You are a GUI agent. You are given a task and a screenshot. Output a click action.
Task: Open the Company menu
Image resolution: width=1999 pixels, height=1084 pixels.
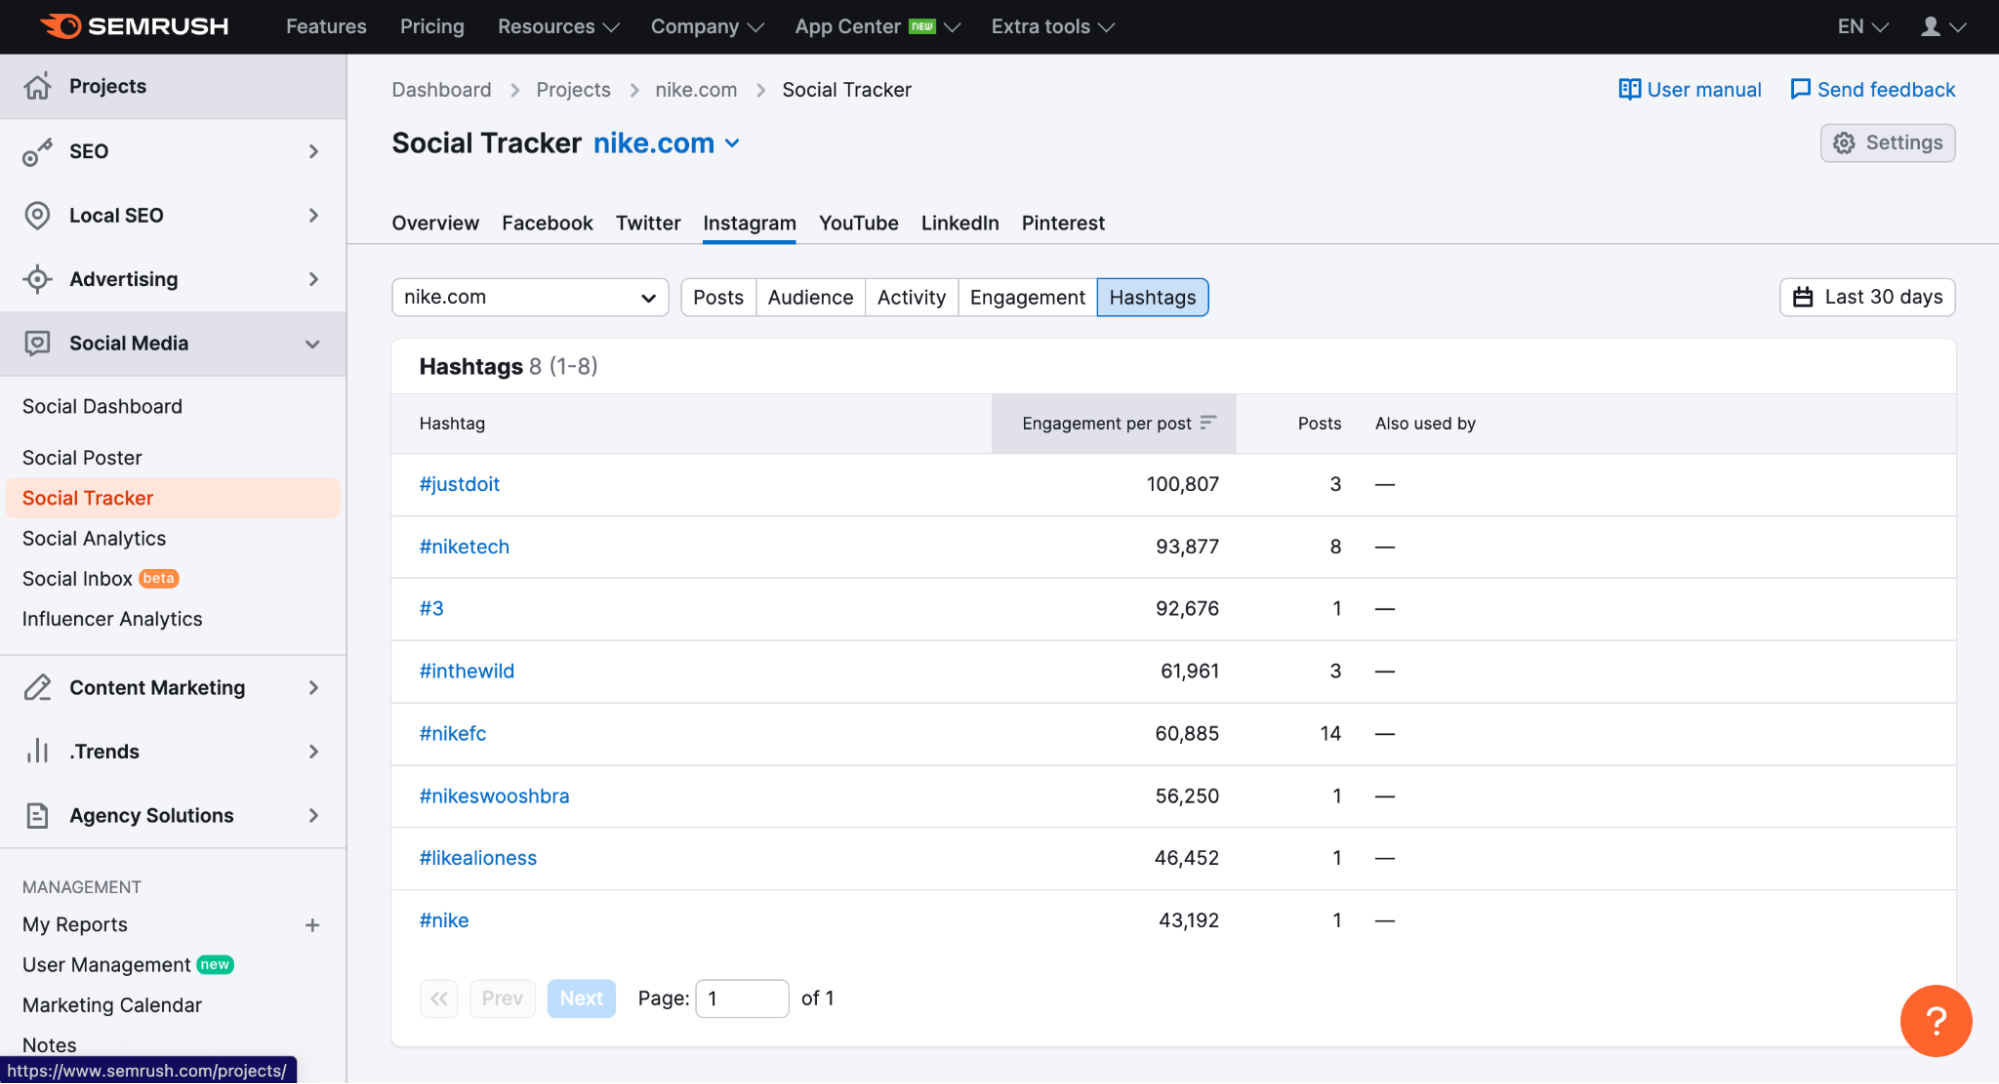click(707, 26)
